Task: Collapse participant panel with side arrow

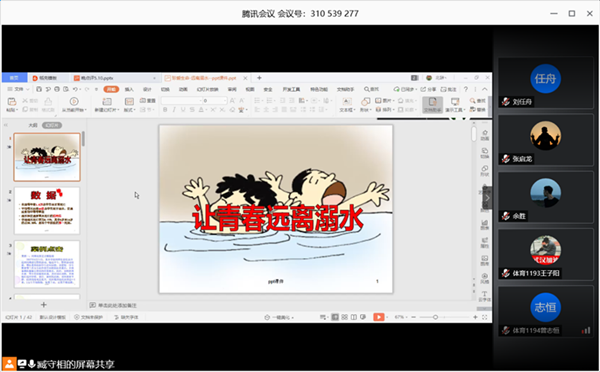Action: [x=487, y=198]
